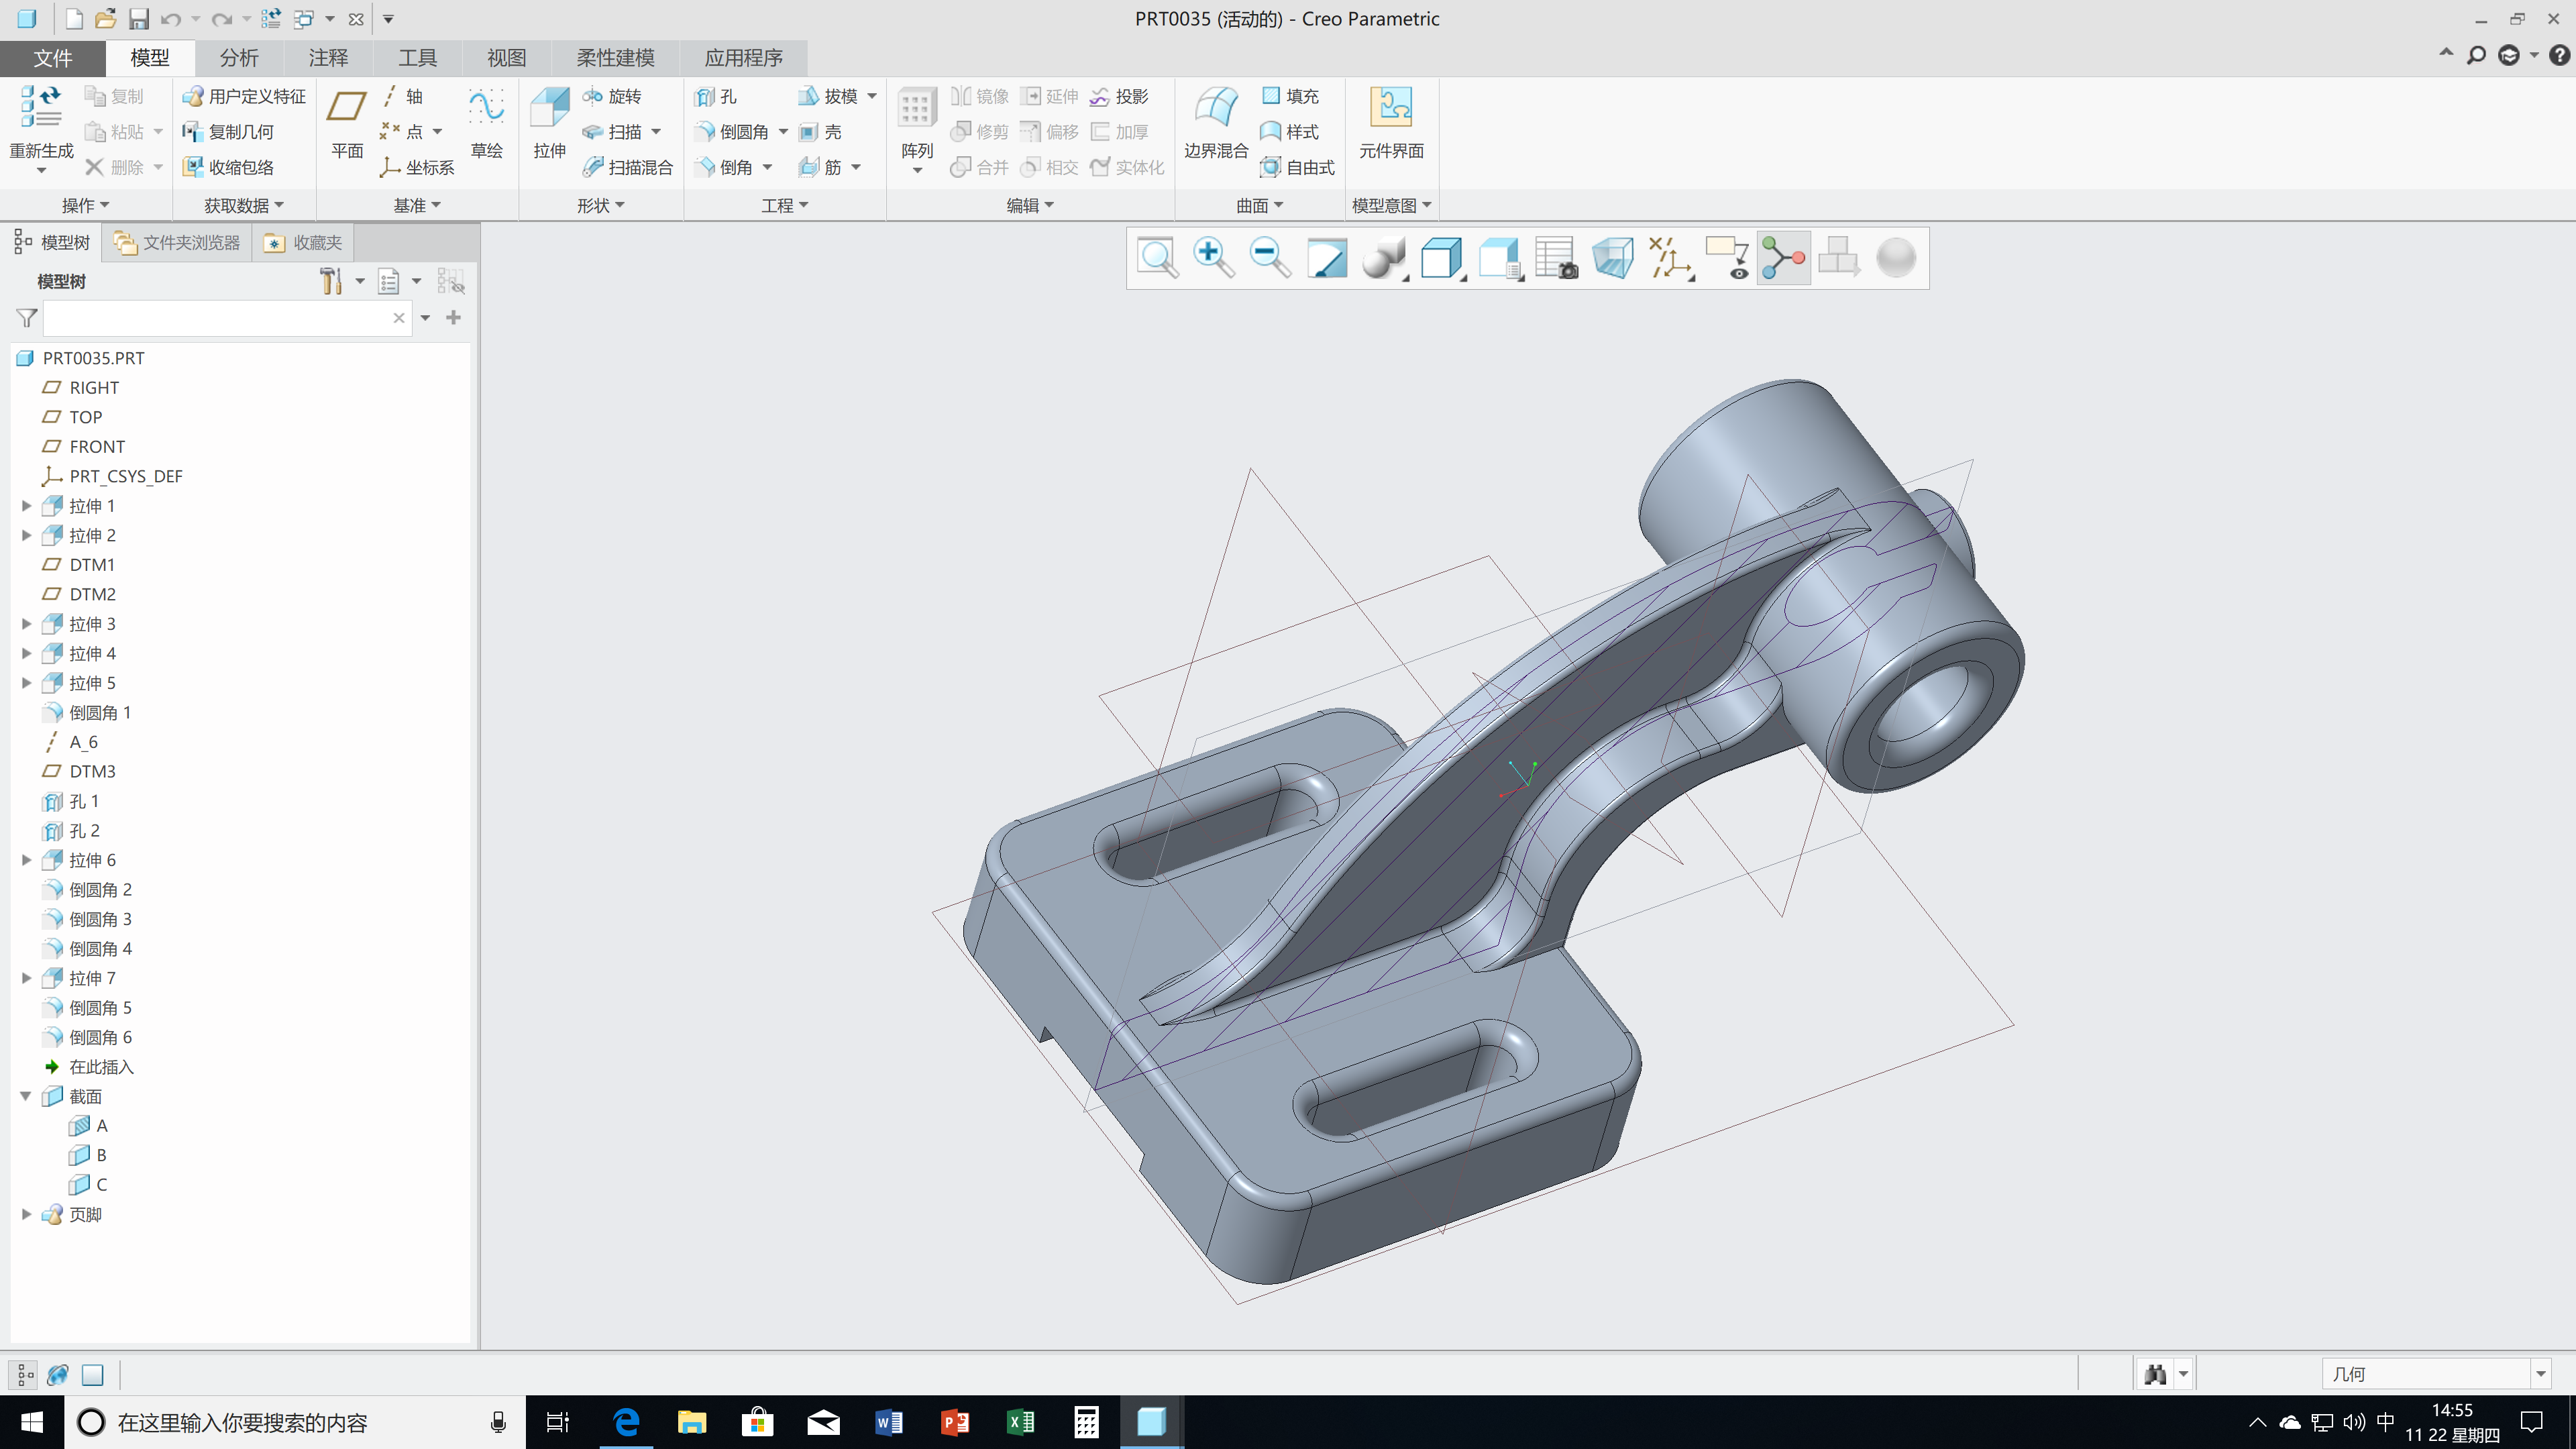2576x1449 pixels.
Task: Click the 拉伸 (Extrude) tool icon
Action: point(549,108)
